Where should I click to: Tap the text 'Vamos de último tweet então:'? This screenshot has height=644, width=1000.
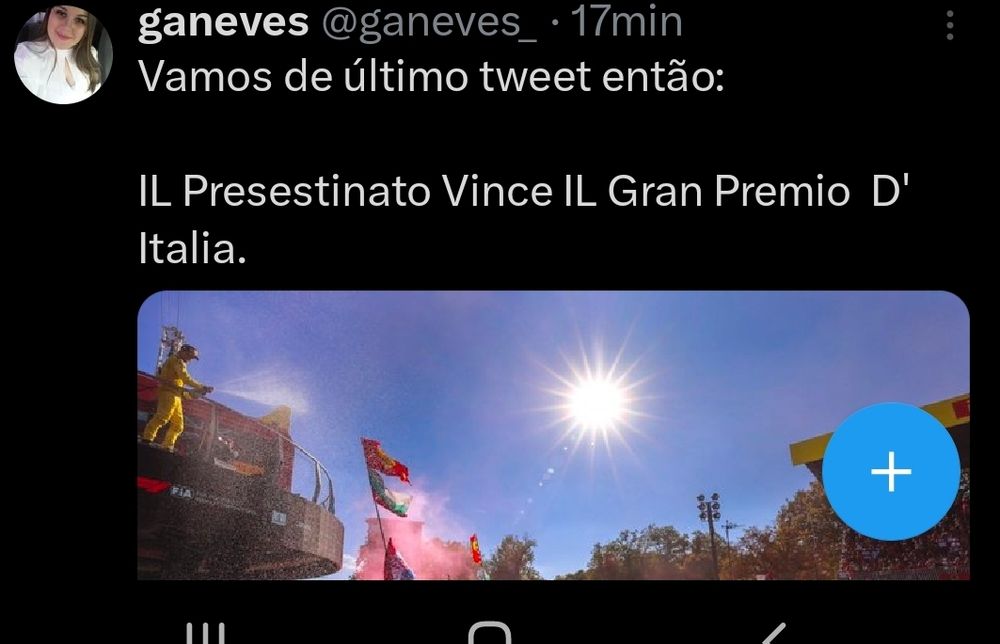pos(431,77)
